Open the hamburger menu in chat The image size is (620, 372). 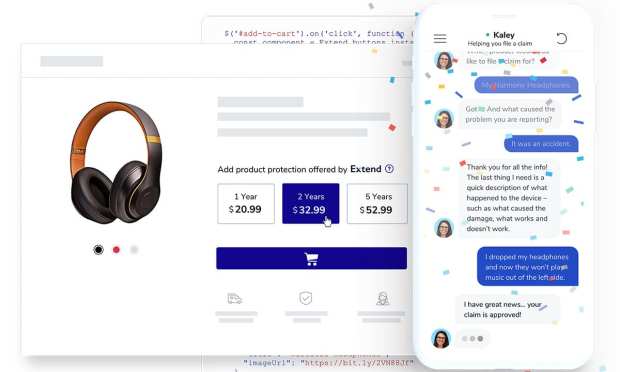click(440, 38)
